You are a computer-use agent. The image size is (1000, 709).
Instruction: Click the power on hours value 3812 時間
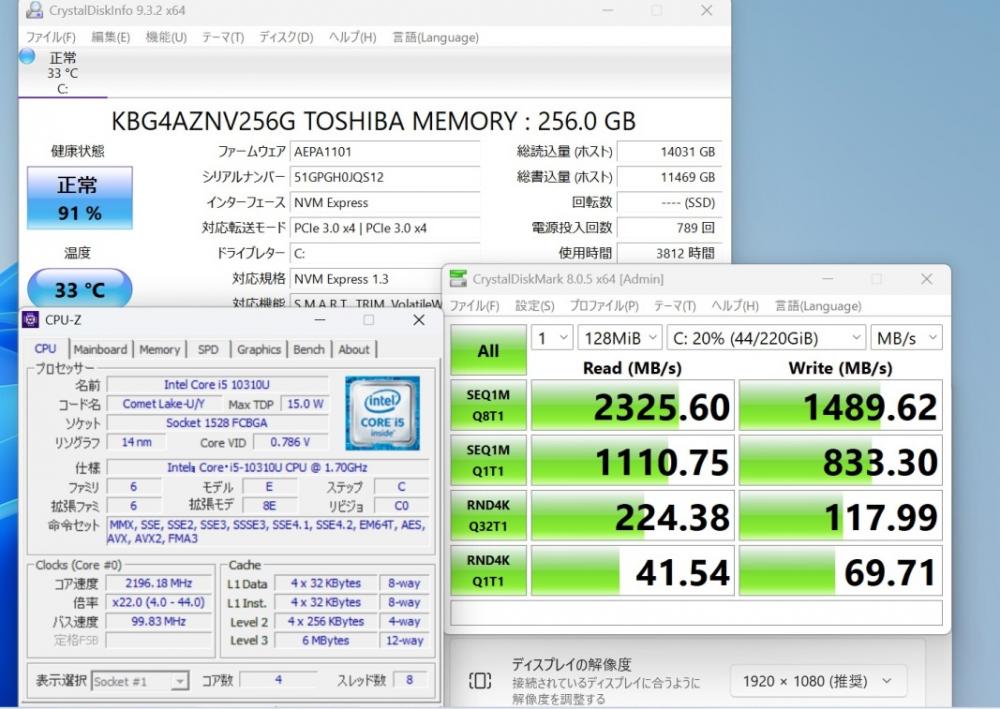670,253
